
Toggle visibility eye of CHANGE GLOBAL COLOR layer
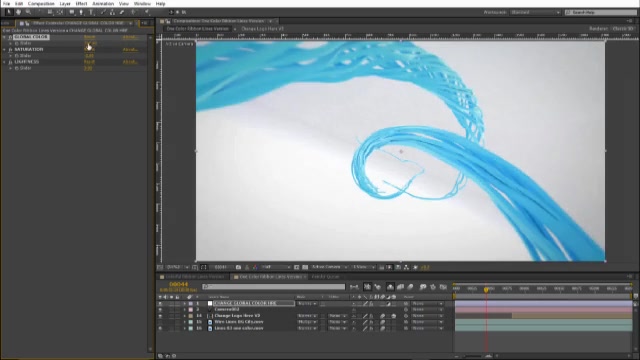(160, 304)
